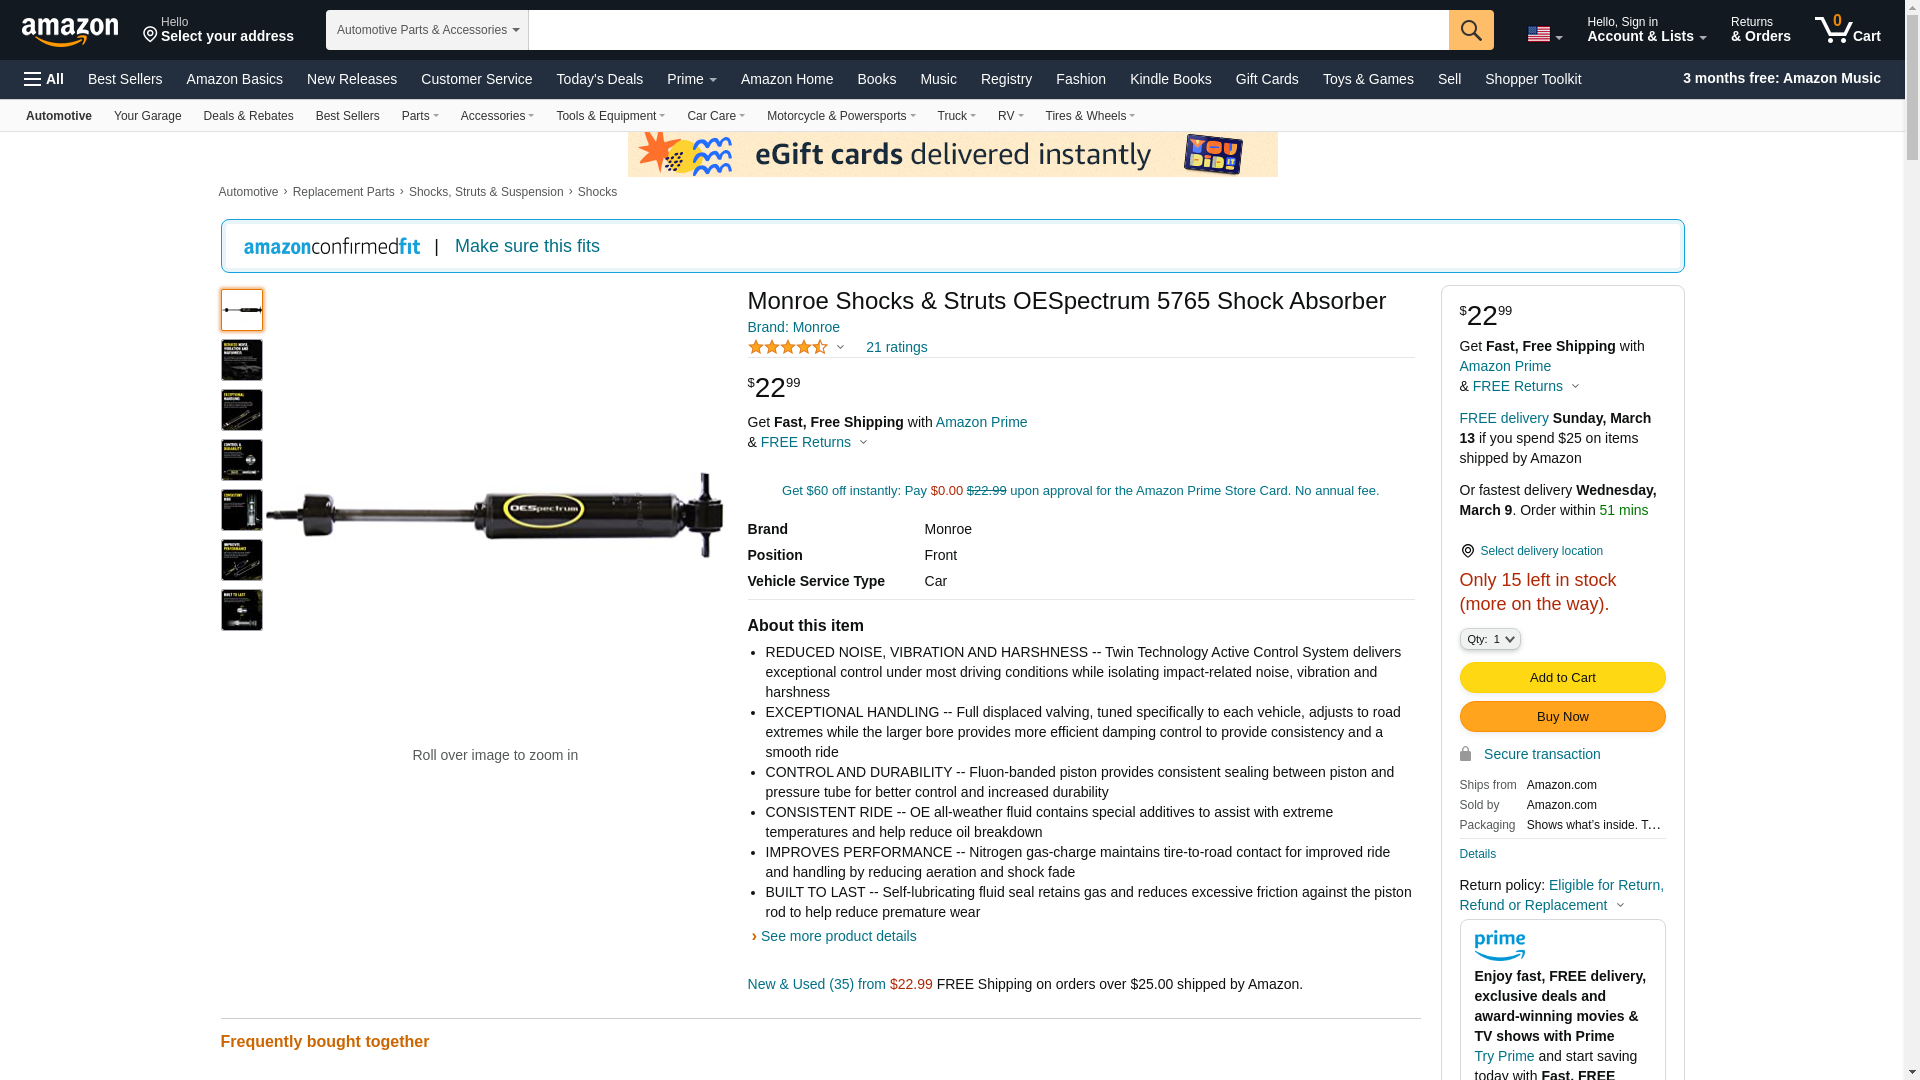Open Today's Deals from navigation bar
The height and width of the screenshot is (1080, 1920).
click(599, 79)
